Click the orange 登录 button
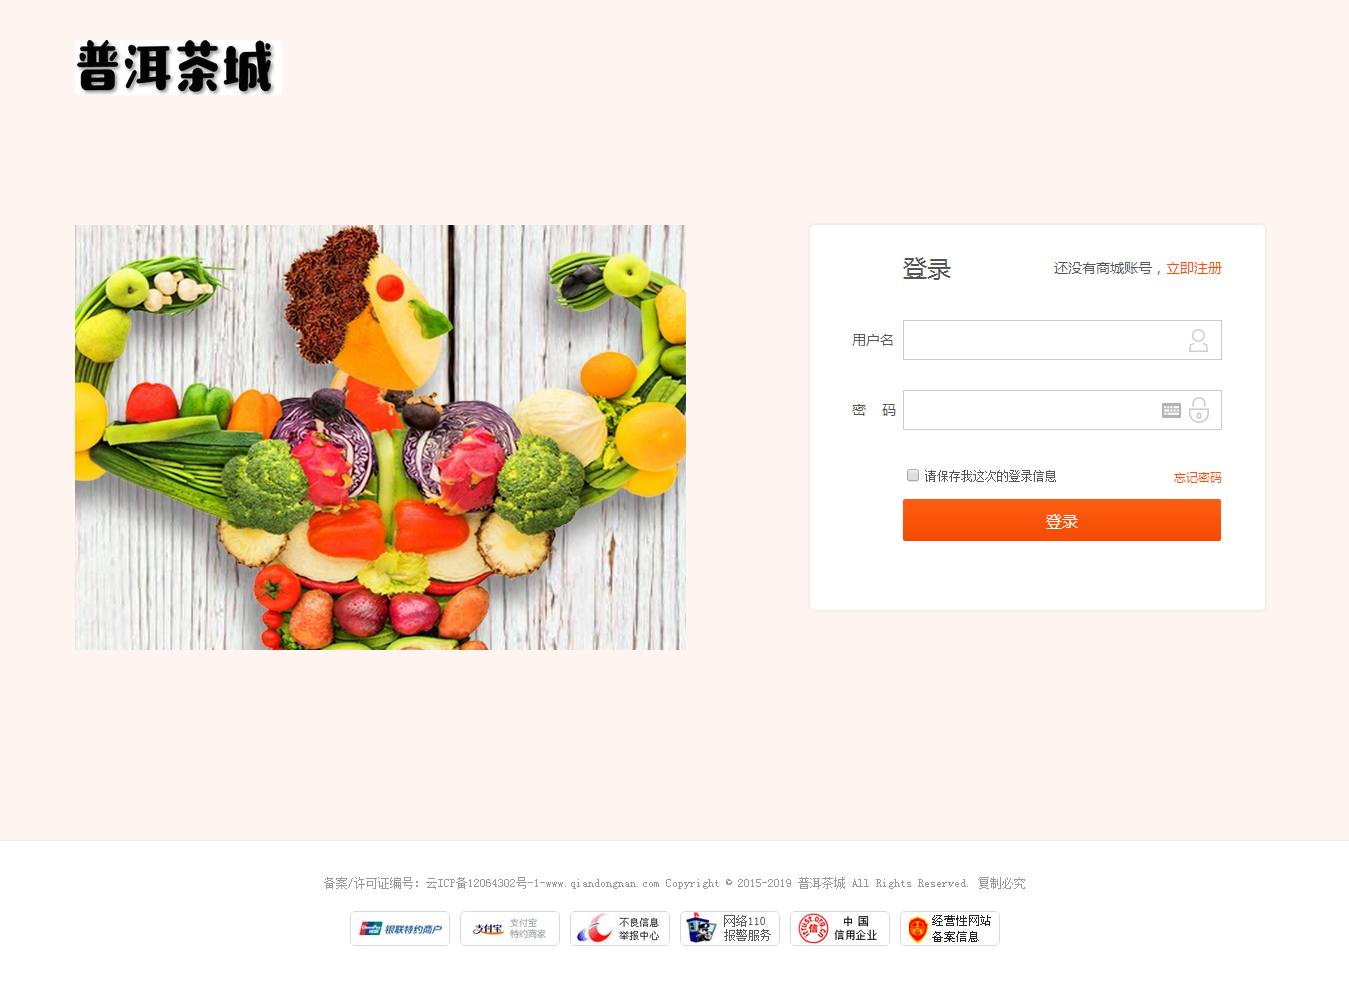 pos(1062,521)
